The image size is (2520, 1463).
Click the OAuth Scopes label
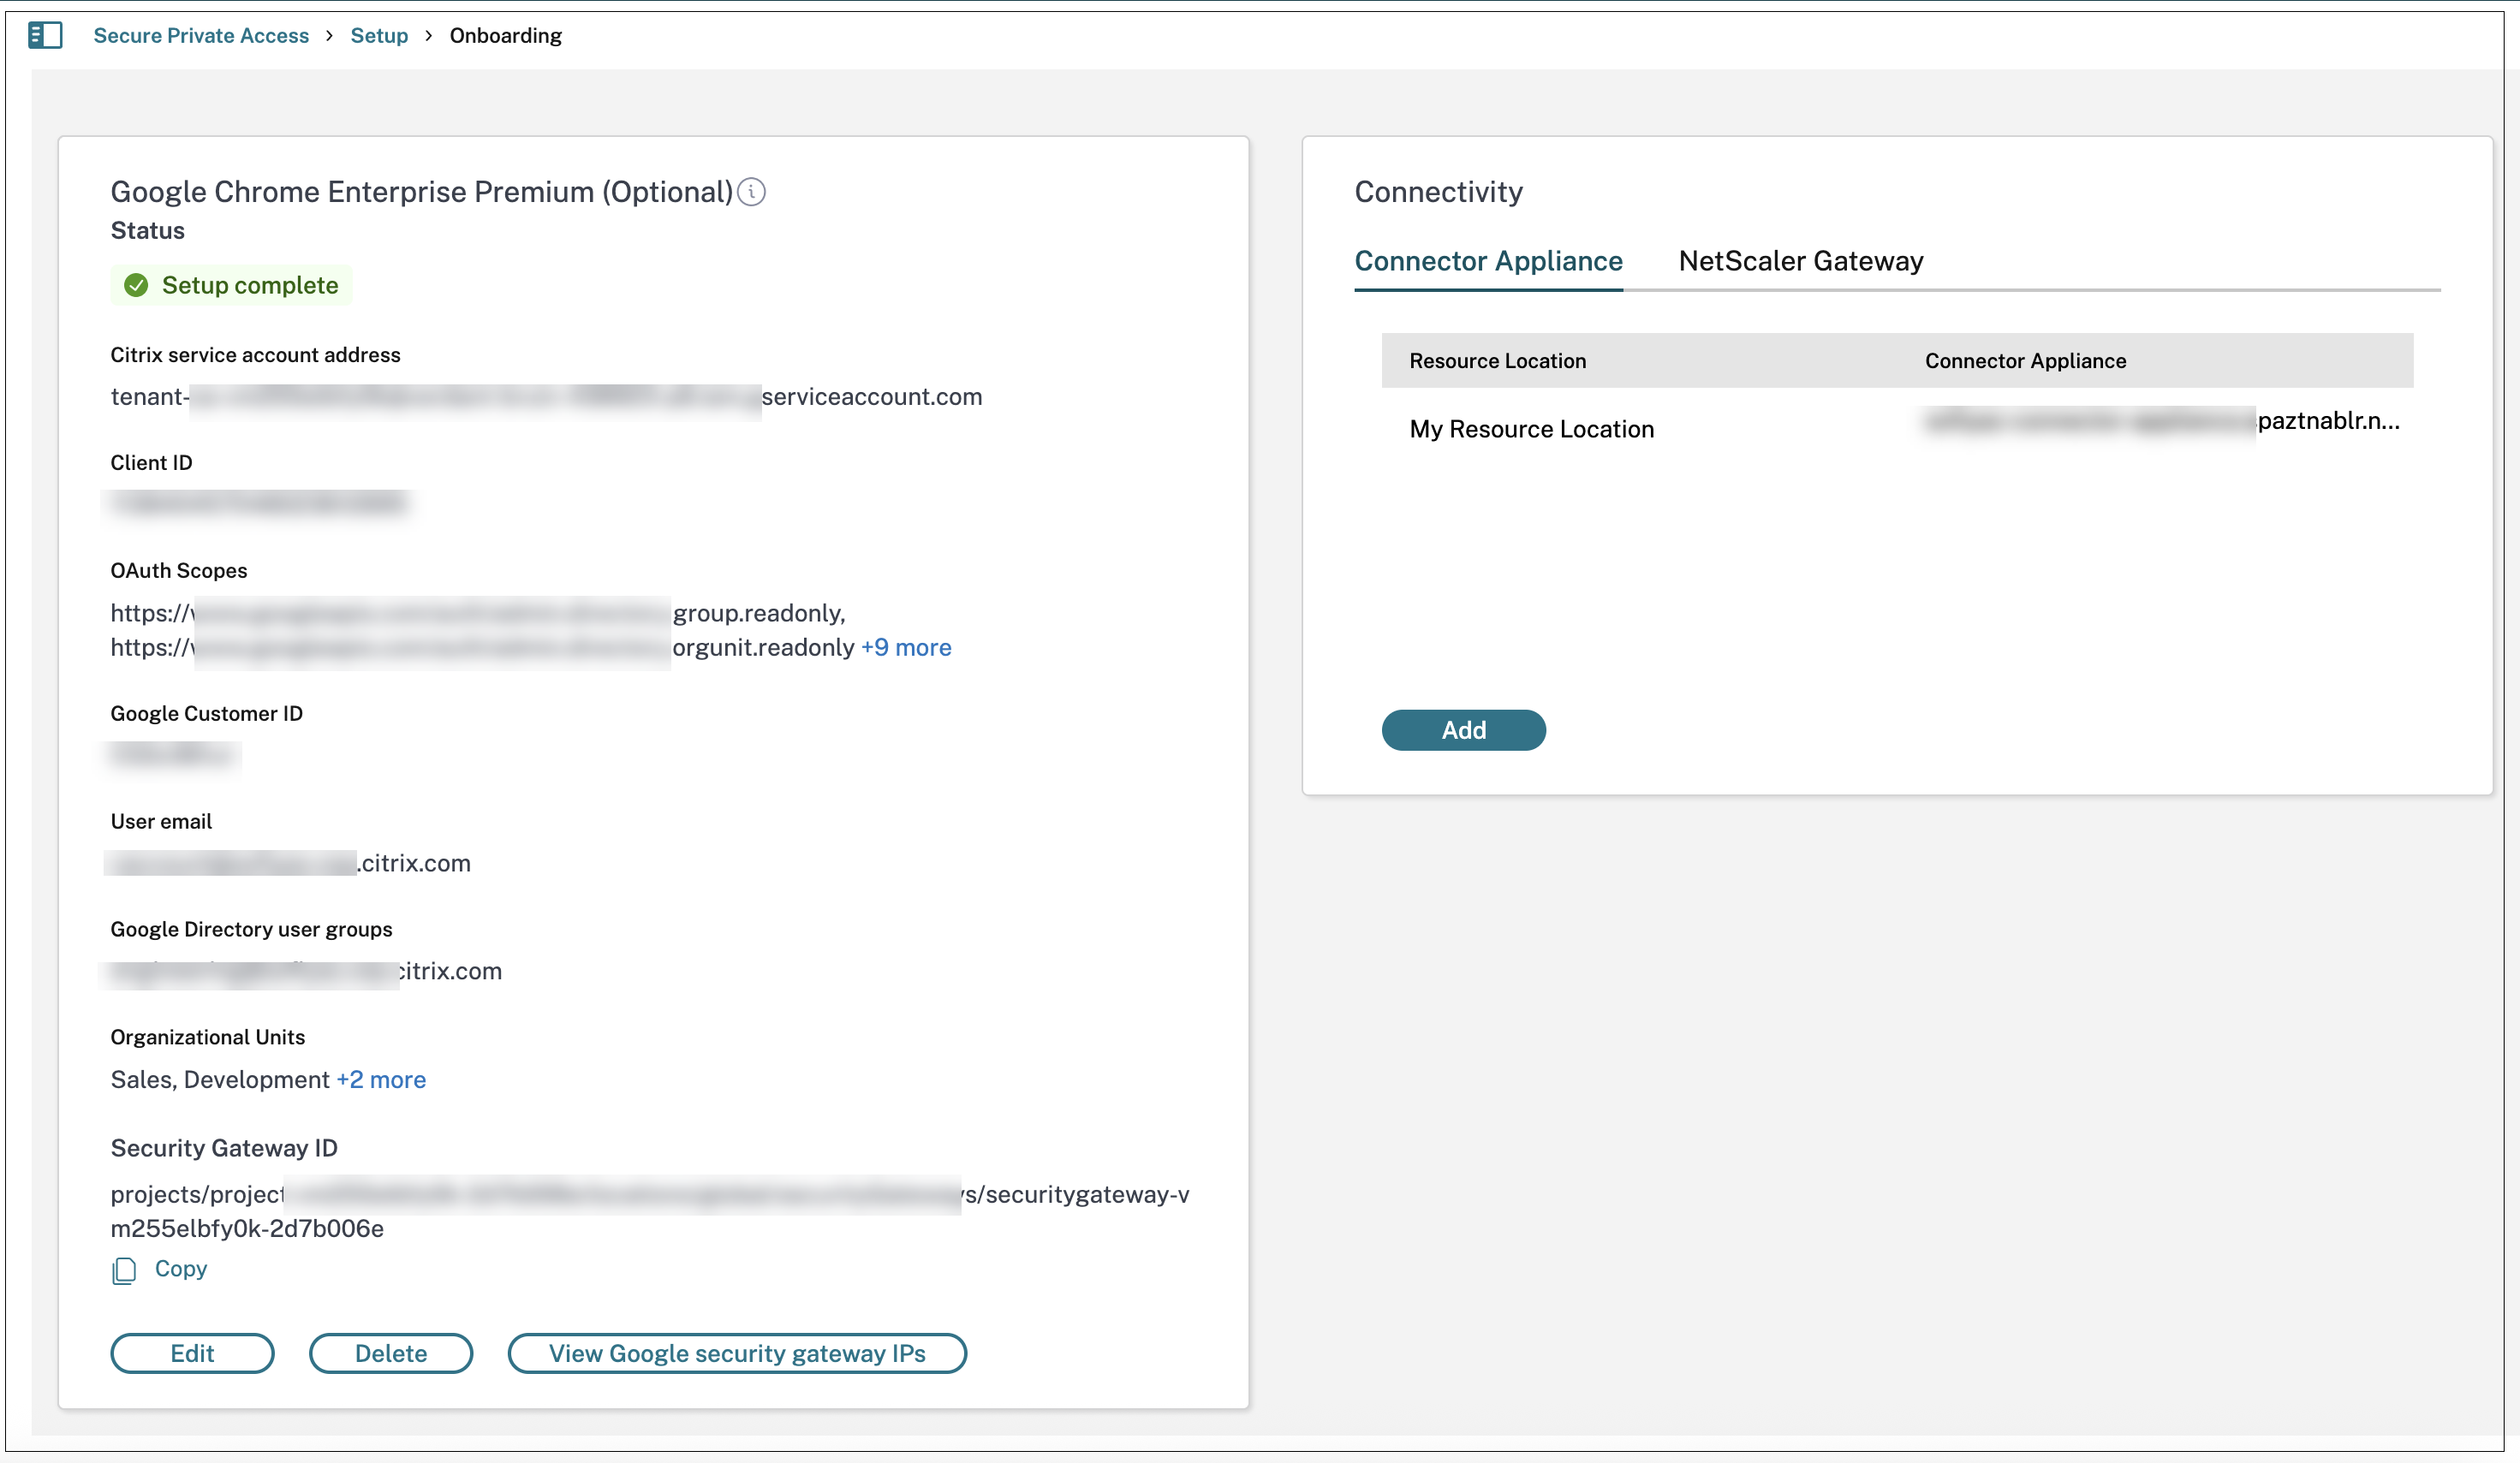pos(179,571)
